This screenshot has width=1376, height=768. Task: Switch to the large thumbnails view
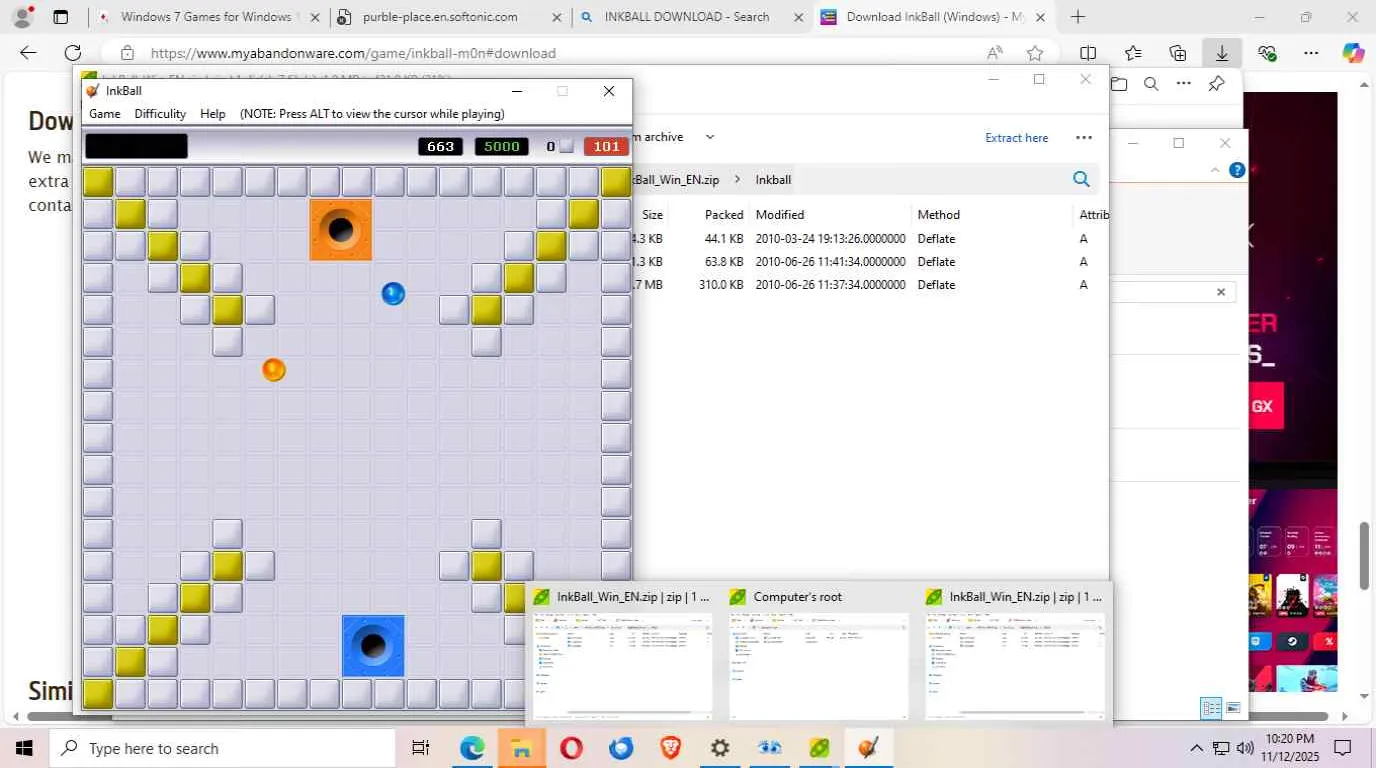(1233, 709)
